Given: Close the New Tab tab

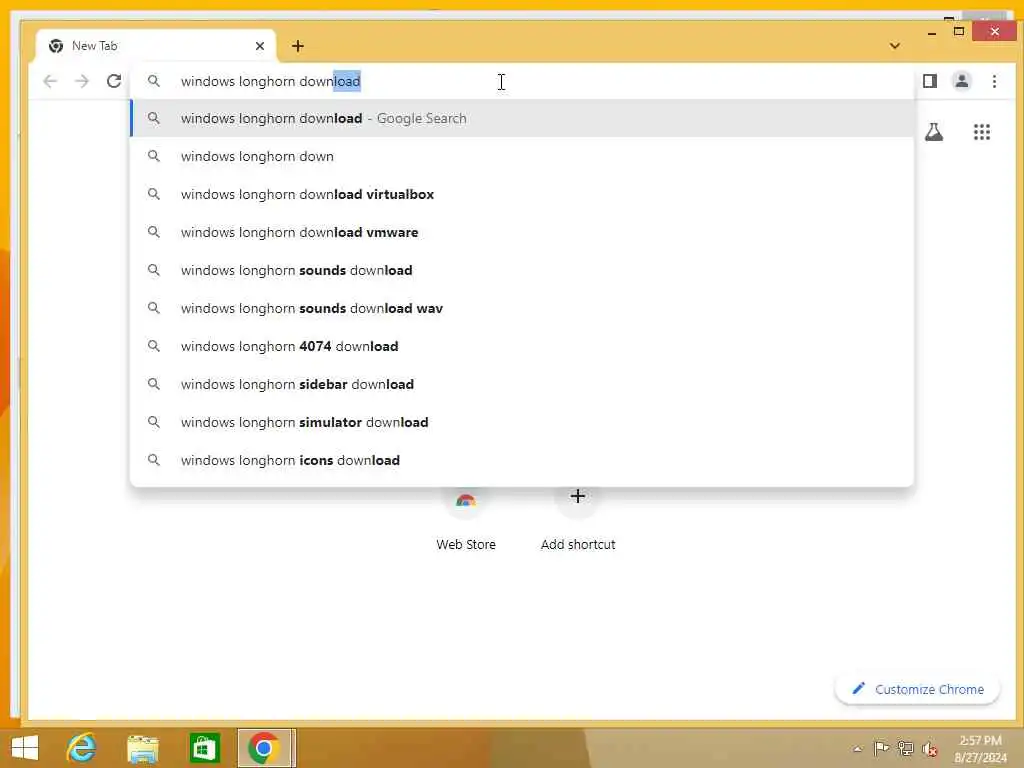Looking at the screenshot, I should pos(260,46).
